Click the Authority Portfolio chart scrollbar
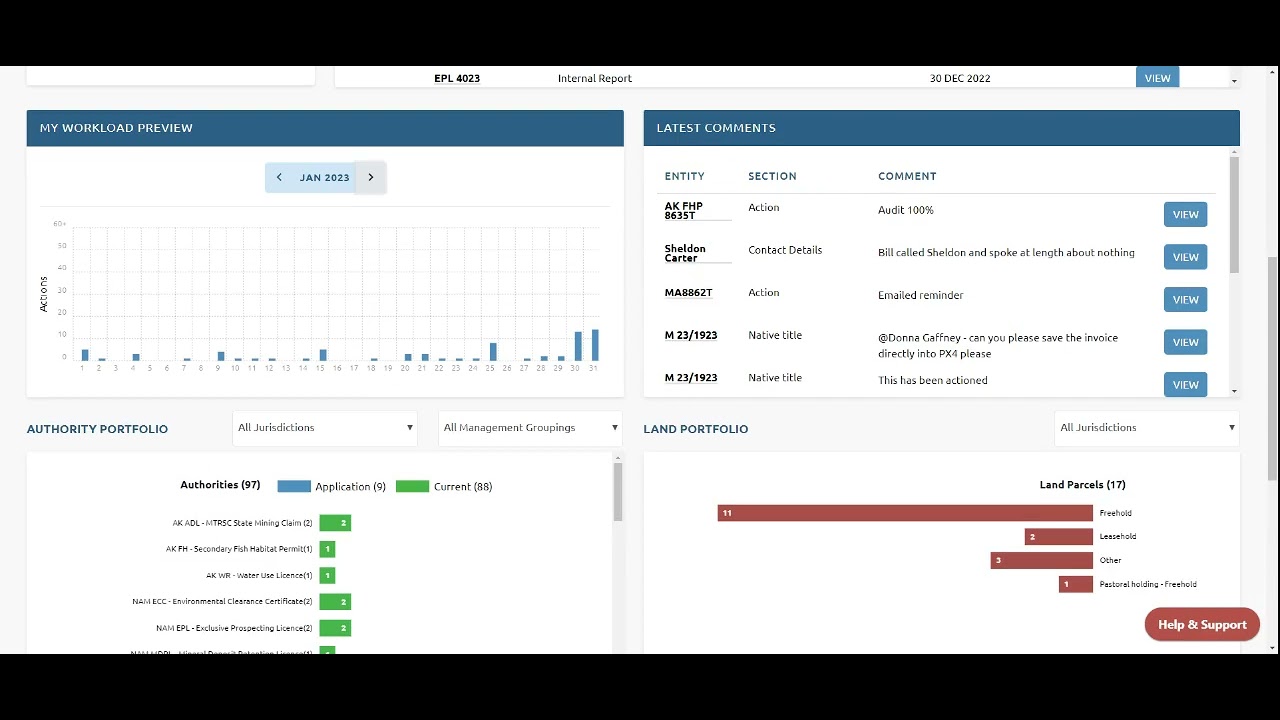 (x=618, y=490)
